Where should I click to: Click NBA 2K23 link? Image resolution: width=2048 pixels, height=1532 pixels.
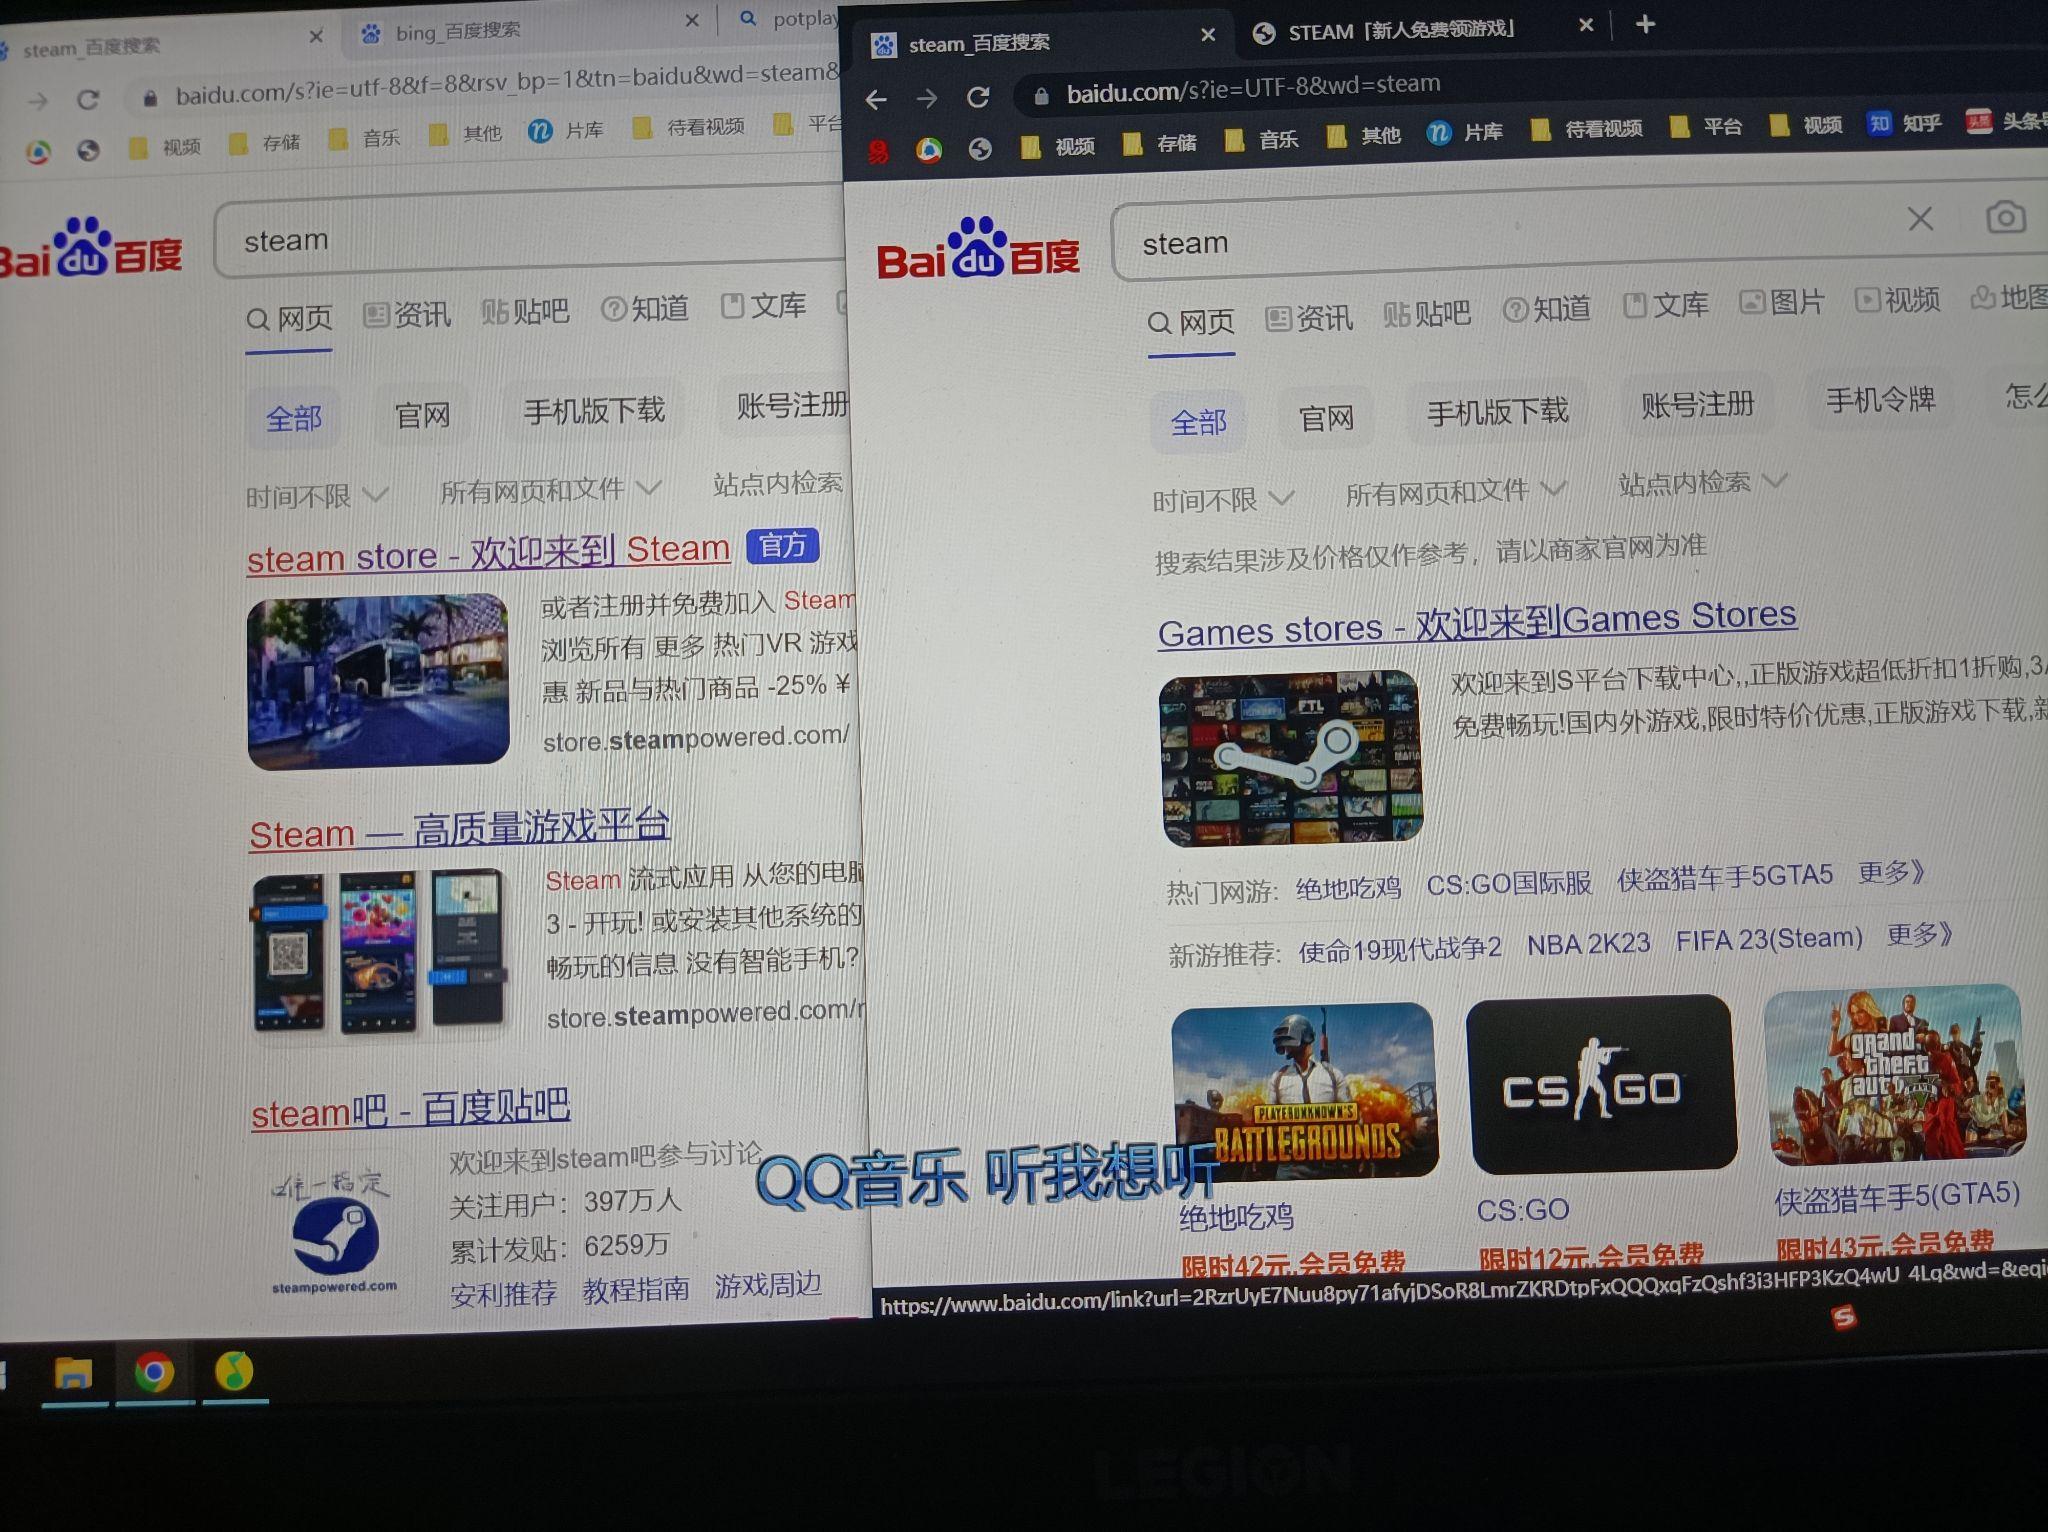[1588, 943]
